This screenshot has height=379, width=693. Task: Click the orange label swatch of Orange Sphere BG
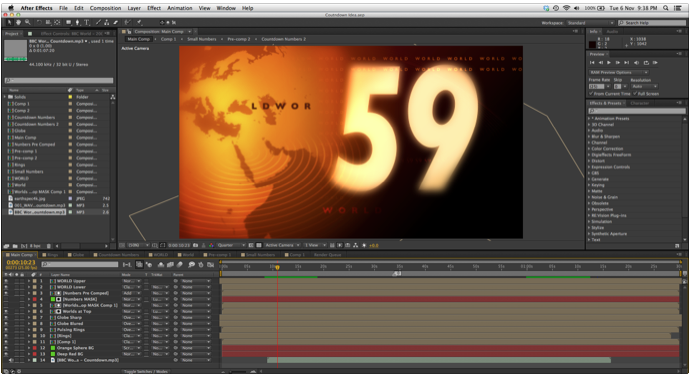pos(35,348)
